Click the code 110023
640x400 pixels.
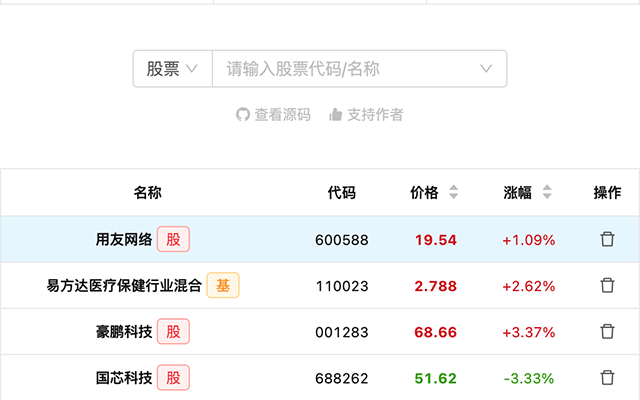[x=342, y=286]
